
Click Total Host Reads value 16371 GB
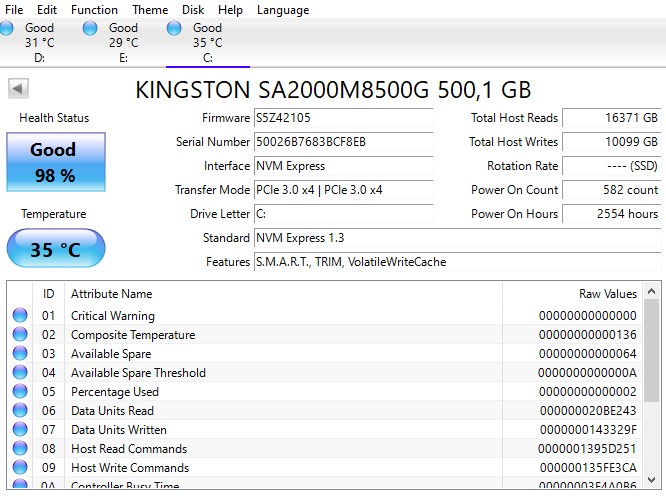612,118
